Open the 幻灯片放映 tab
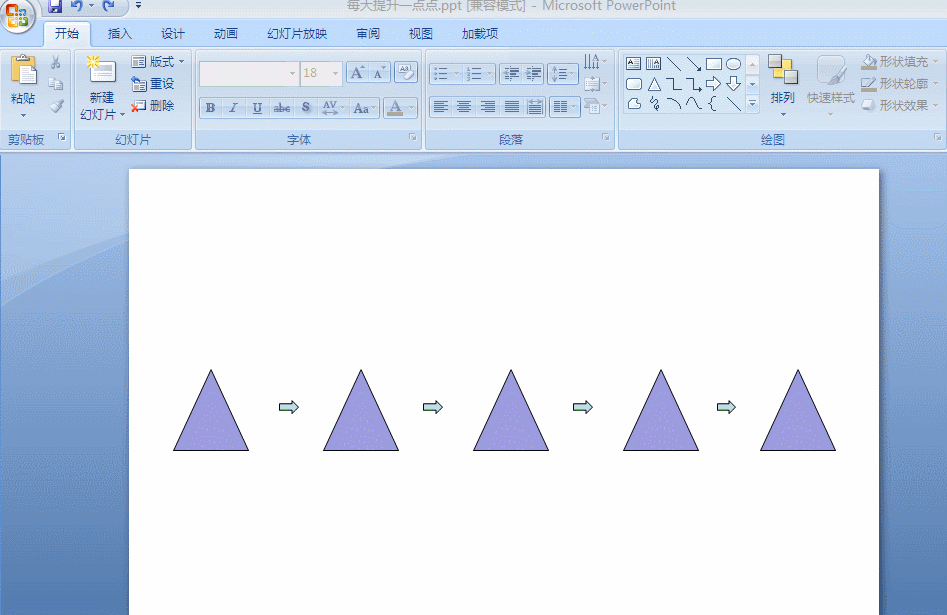 [297, 34]
